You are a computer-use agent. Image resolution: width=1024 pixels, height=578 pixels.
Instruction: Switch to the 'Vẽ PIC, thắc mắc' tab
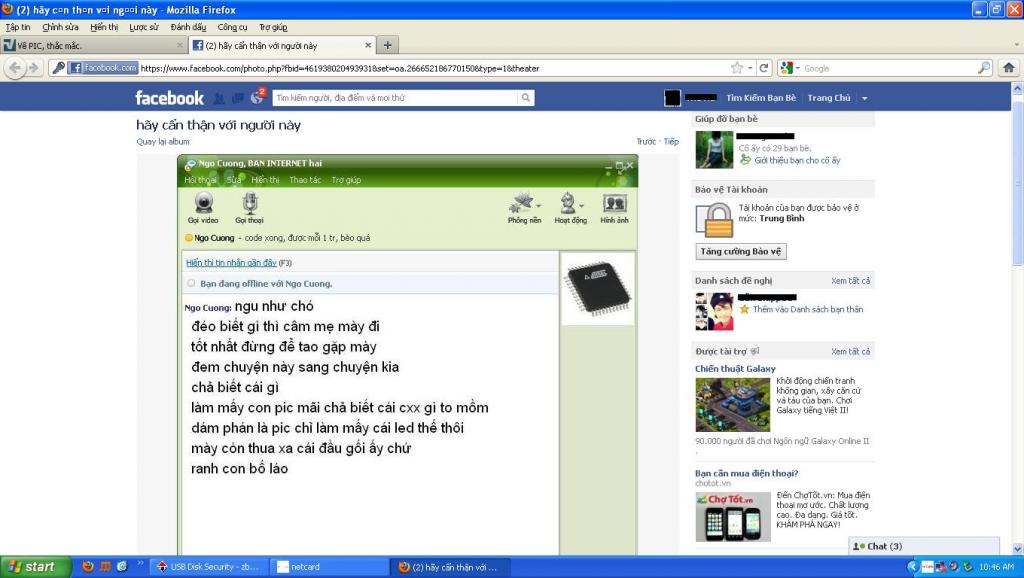[x=93, y=46]
